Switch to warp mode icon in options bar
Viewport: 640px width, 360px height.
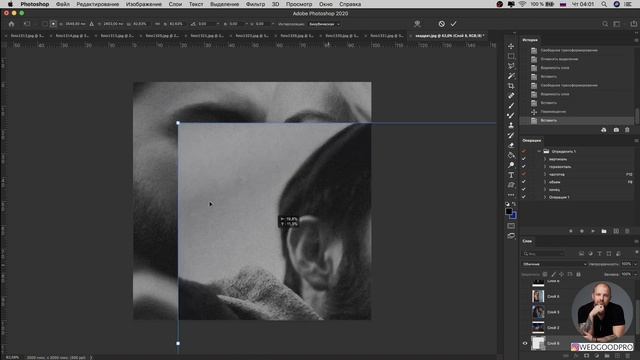(x=417, y=24)
